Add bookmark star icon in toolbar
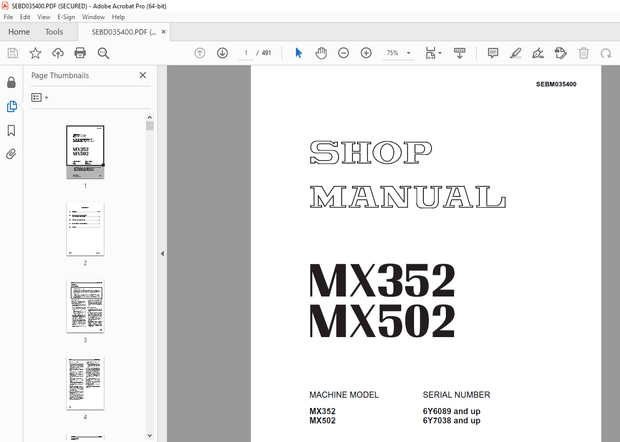This screenshot has width=620, height=442. (35, 53)
